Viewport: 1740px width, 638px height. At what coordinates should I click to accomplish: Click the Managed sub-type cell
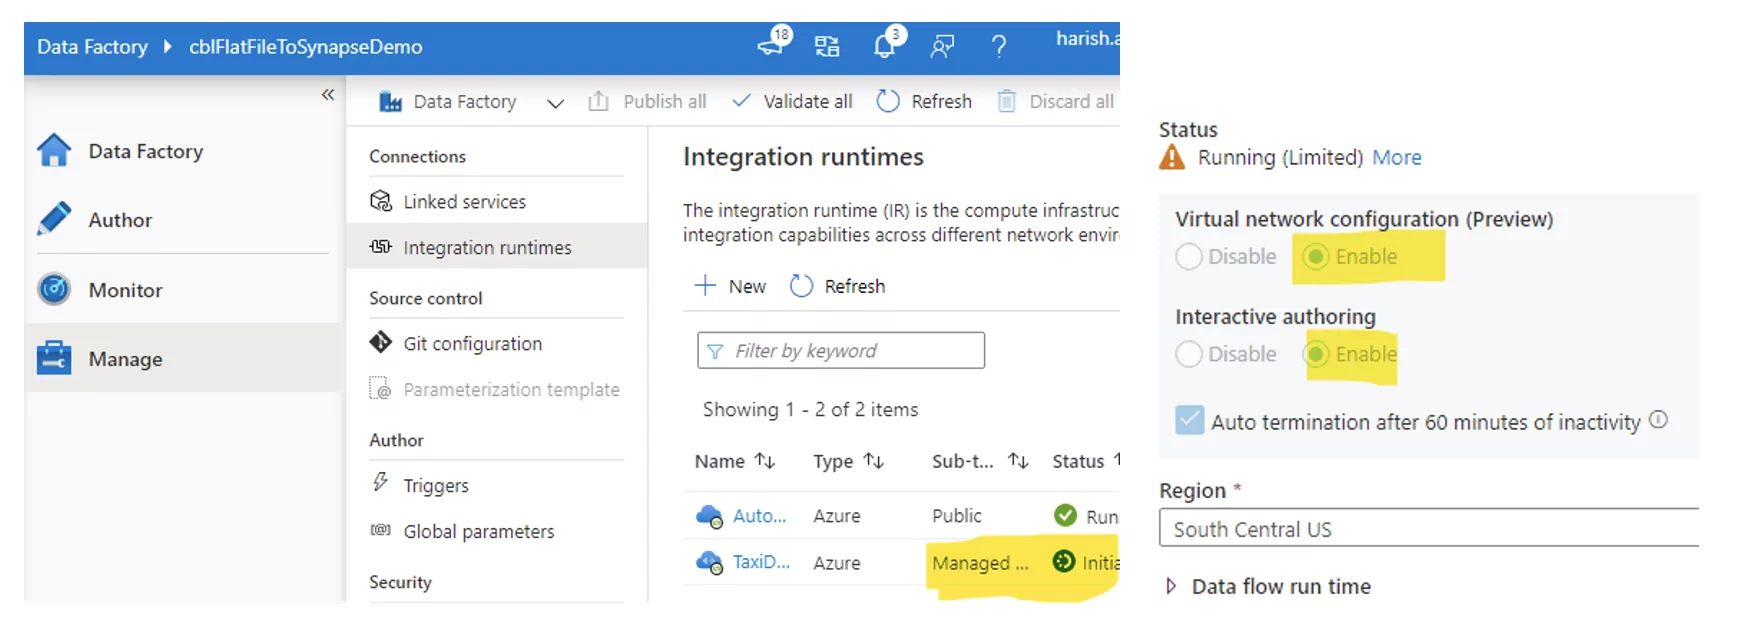980,563
